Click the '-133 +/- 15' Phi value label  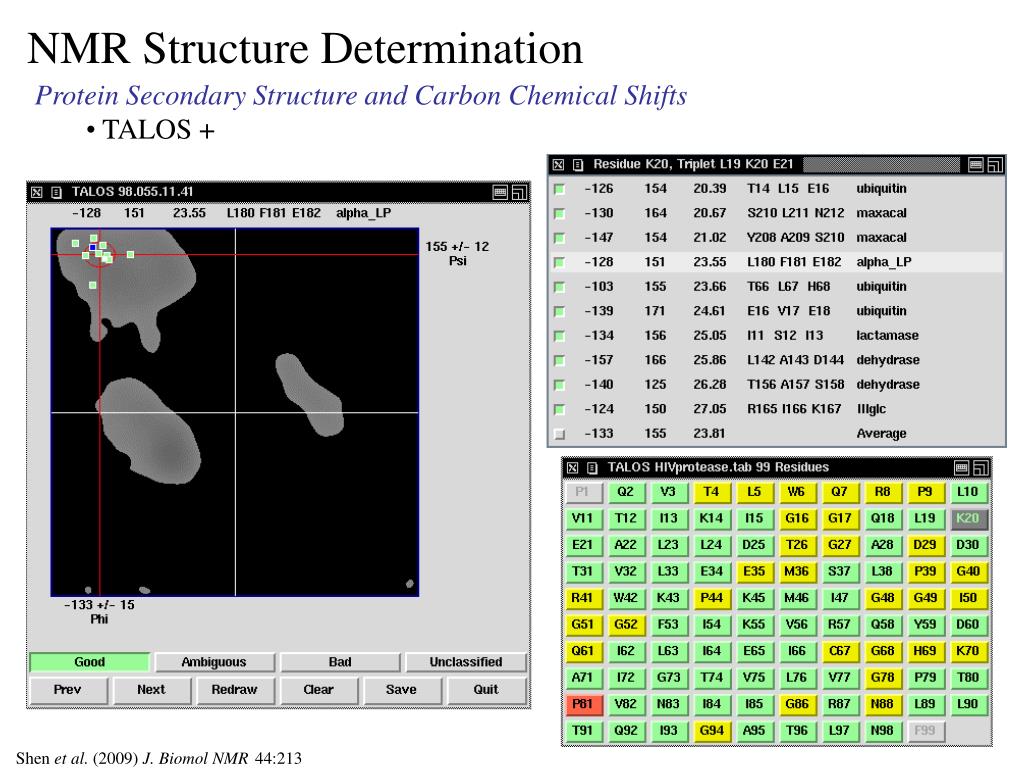[99, 605]
